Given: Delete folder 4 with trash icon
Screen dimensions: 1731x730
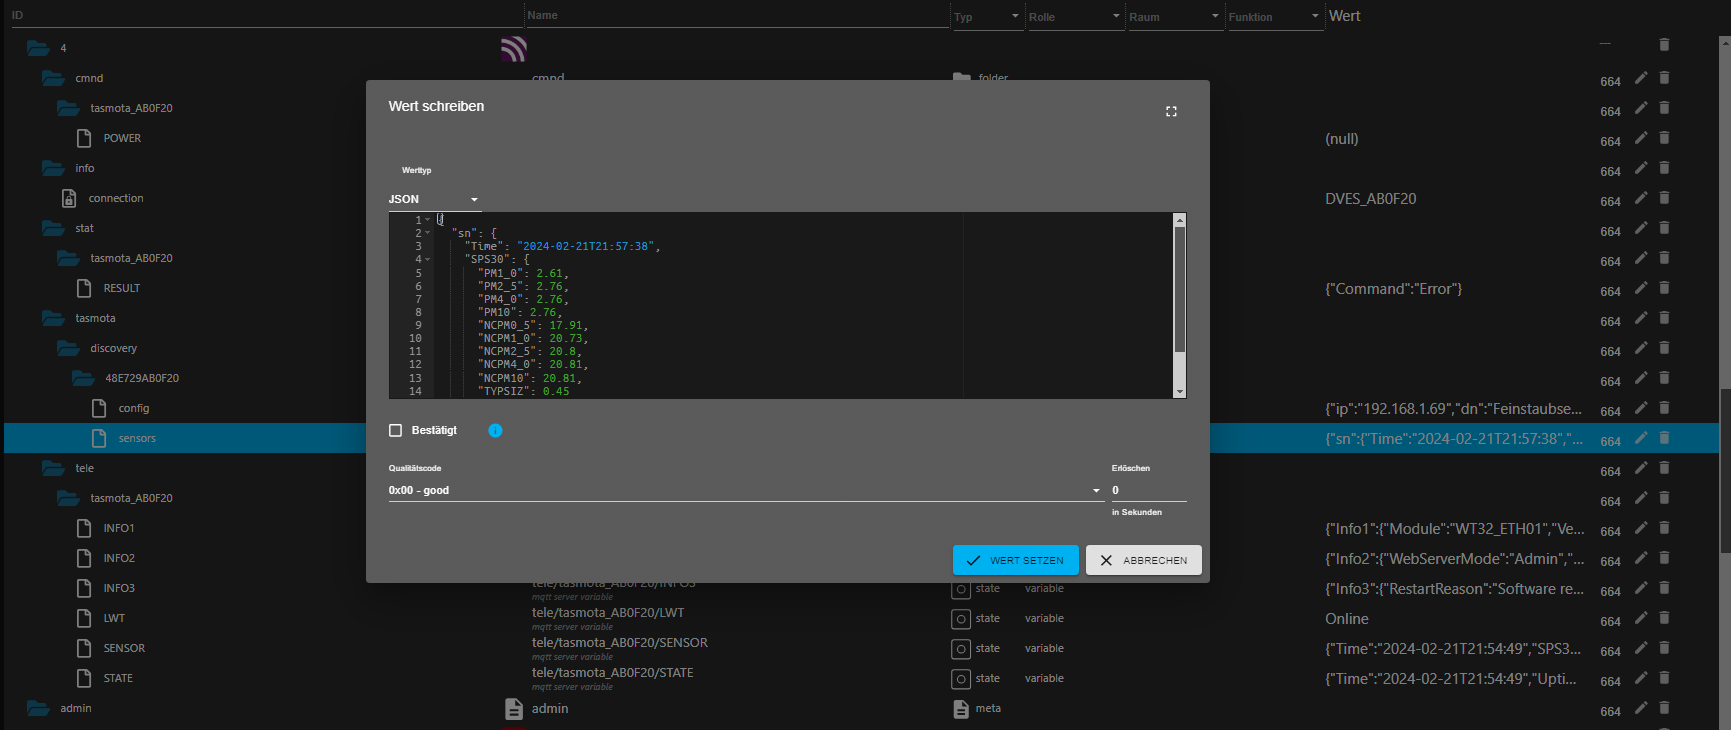Looking at the screenshot, I should click(1664, 45).
